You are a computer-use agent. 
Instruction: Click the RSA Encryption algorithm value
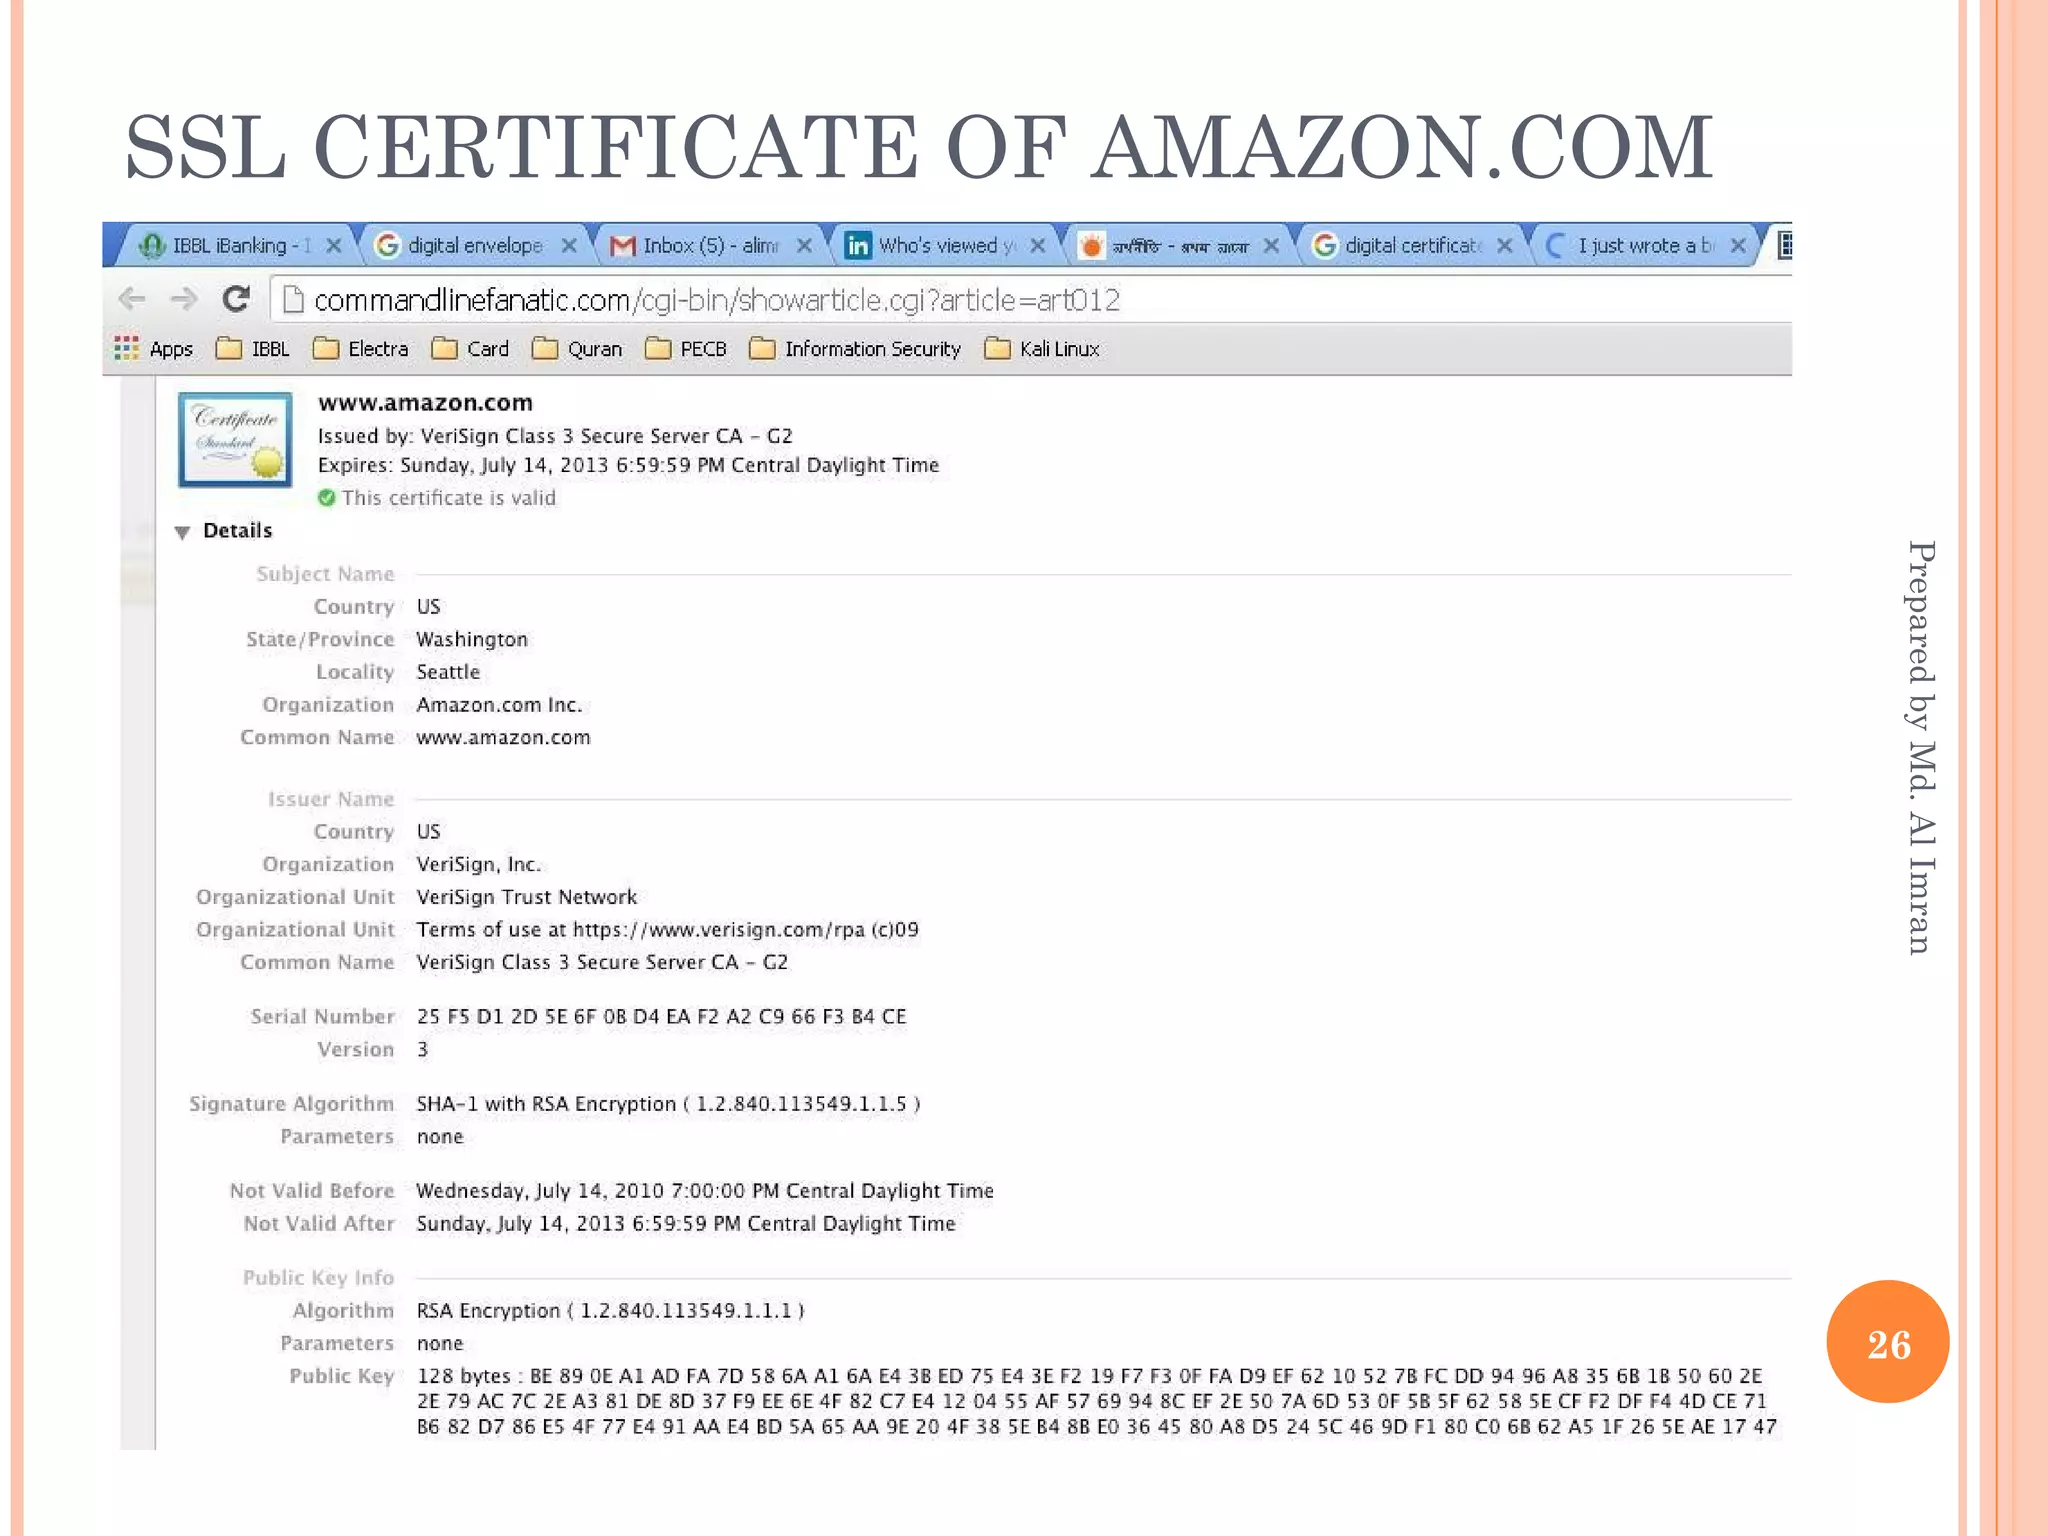(x=610, y=1311)
